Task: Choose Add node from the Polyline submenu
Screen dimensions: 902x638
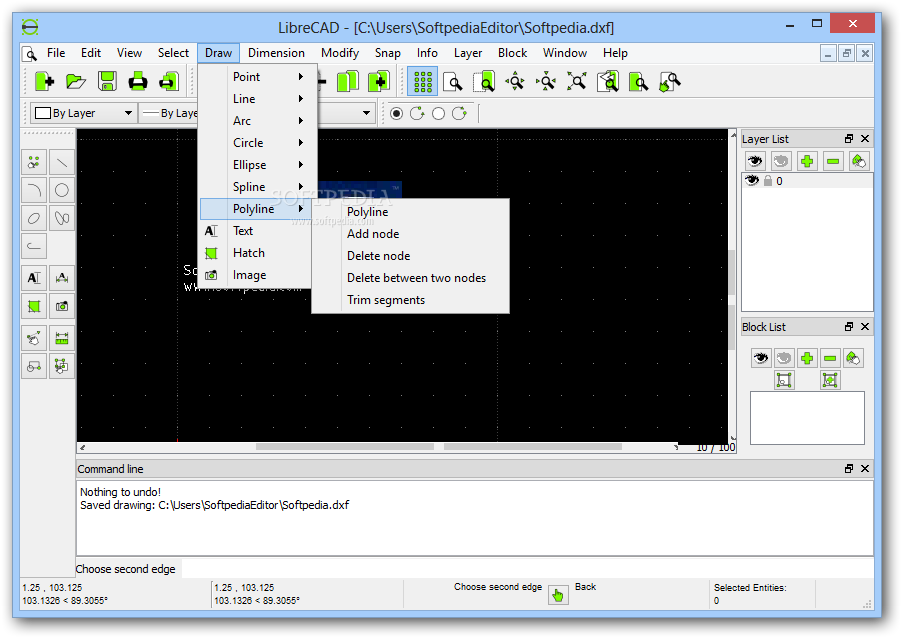Action: click(x=410, y=234)
